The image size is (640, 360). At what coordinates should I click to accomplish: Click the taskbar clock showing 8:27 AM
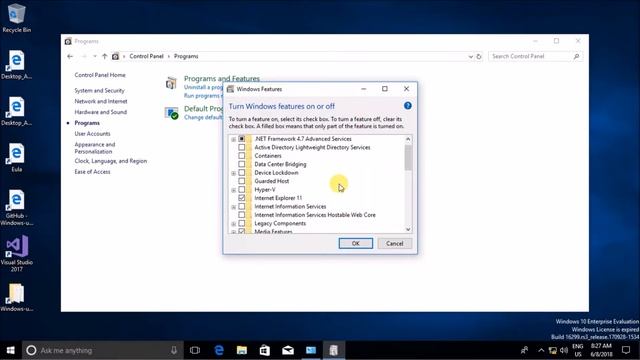click(601, 350)
